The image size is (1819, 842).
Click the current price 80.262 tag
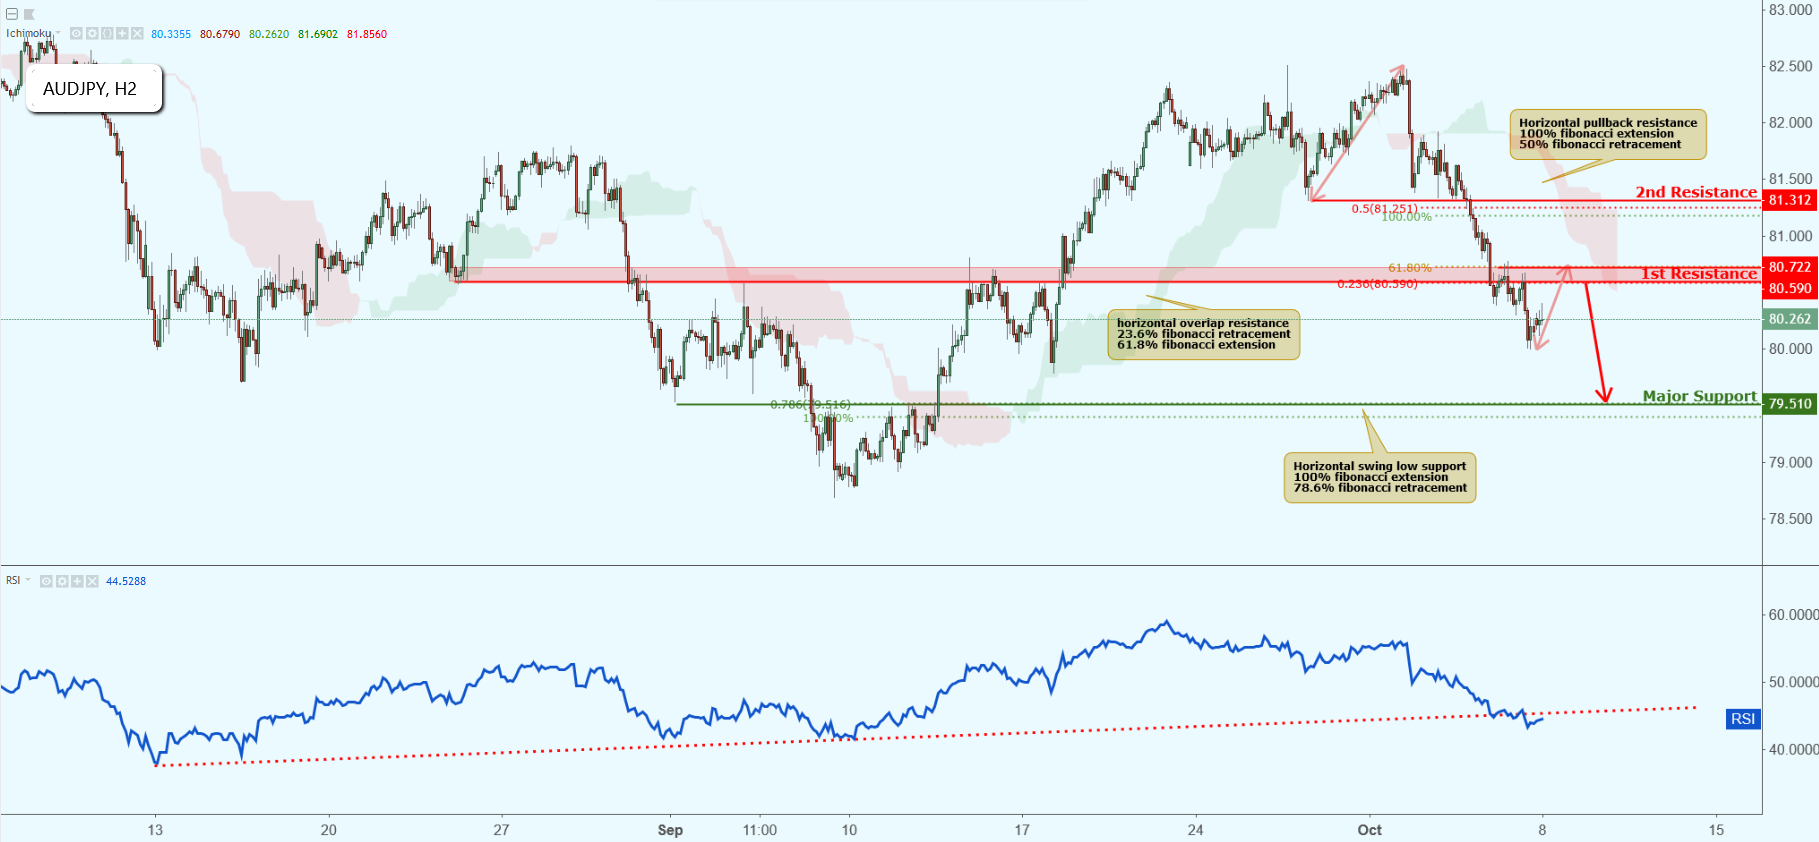tap(1790, 319)
